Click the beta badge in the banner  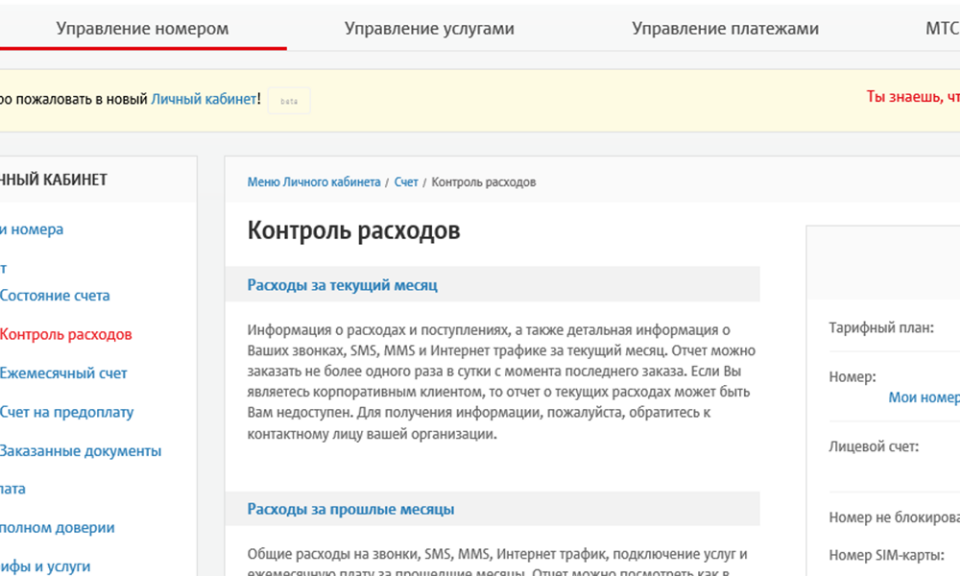coord(289,101)
